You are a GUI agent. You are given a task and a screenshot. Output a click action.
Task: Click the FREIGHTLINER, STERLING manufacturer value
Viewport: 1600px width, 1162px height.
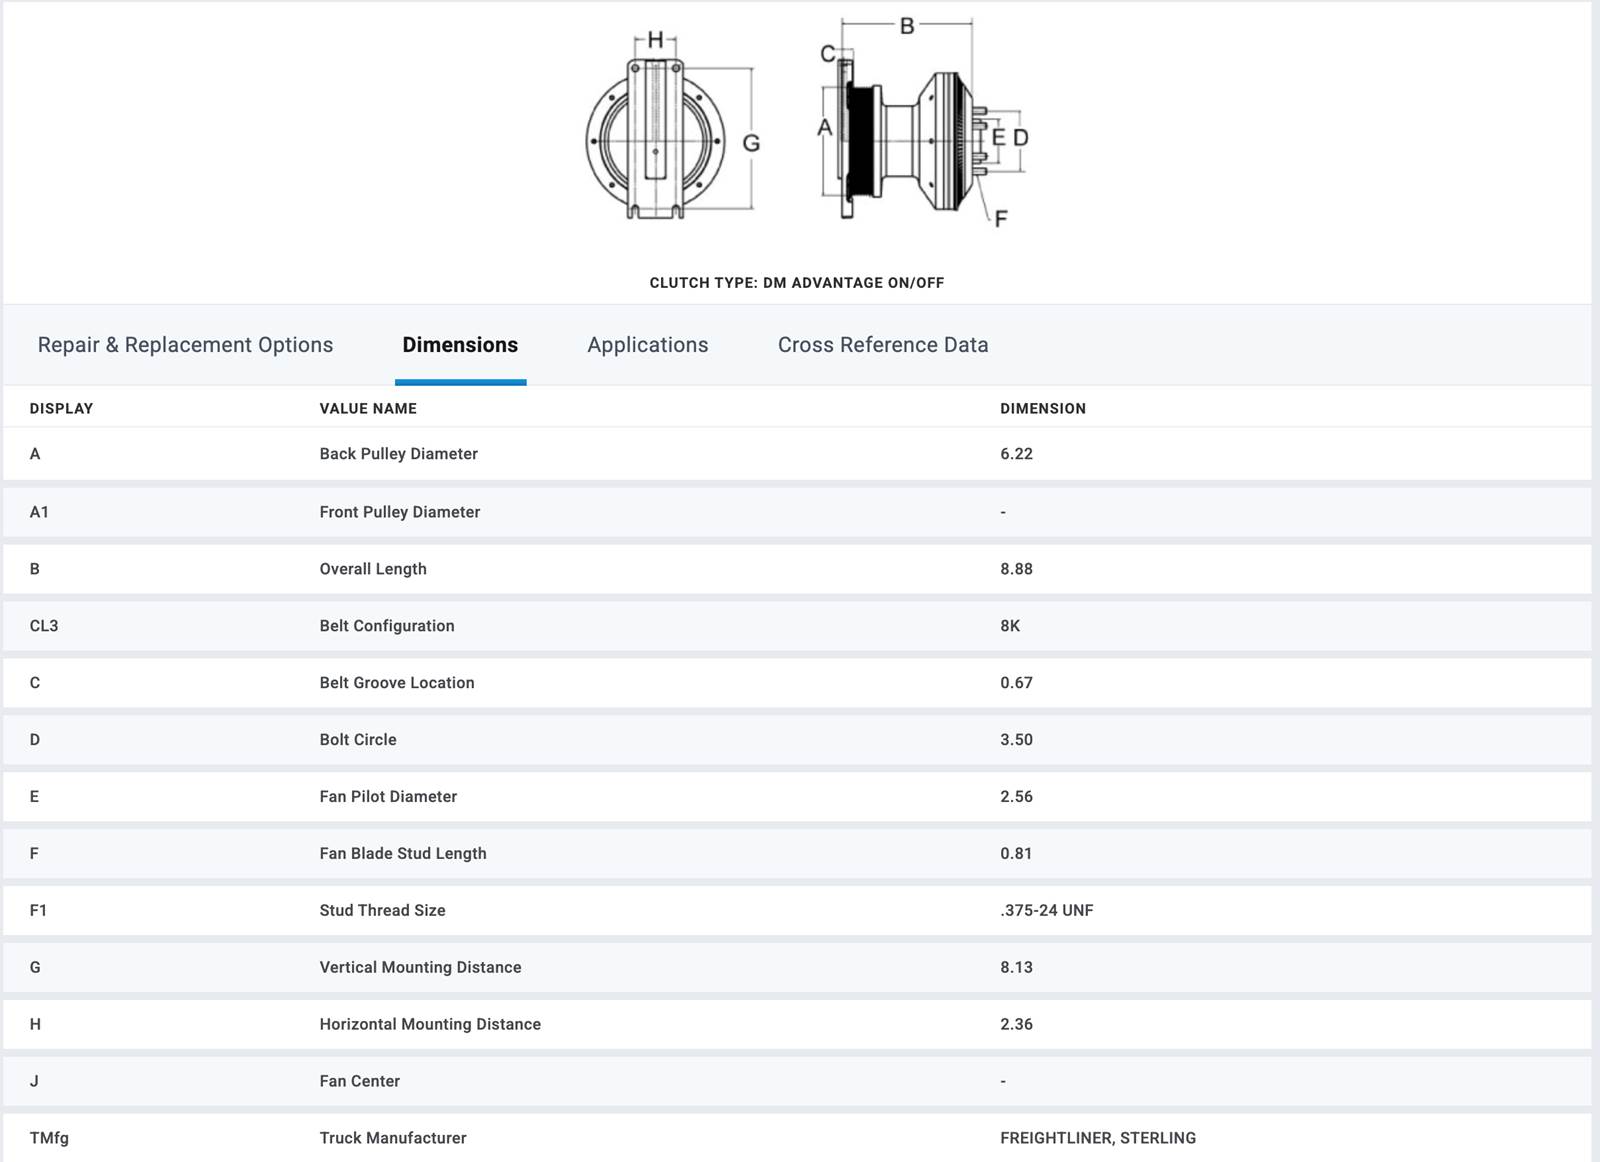point(1097,1138)
